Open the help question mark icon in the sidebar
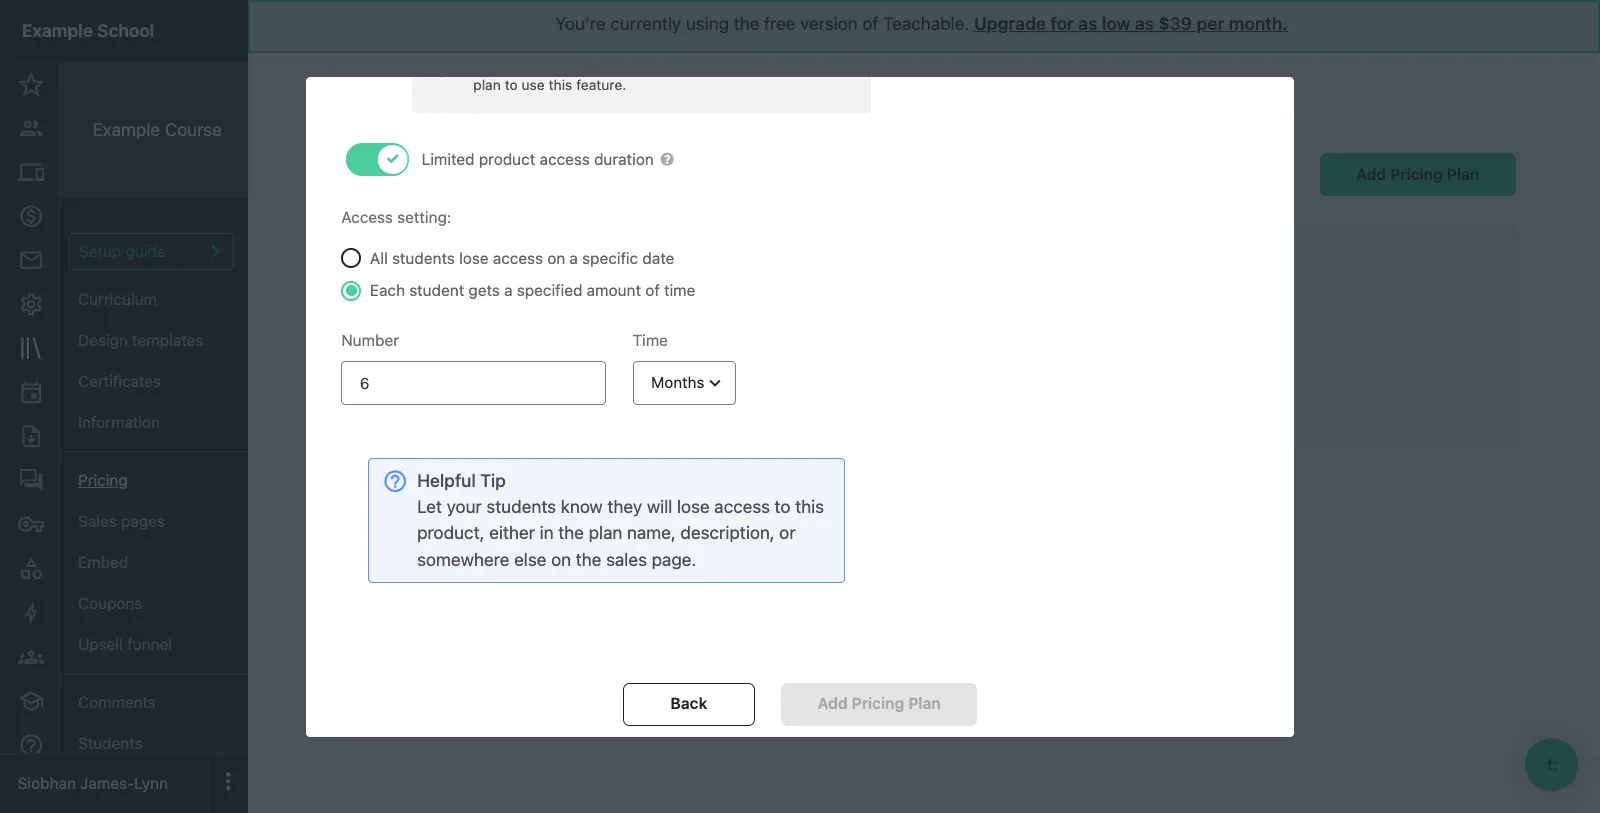 [x=31, y=744]
